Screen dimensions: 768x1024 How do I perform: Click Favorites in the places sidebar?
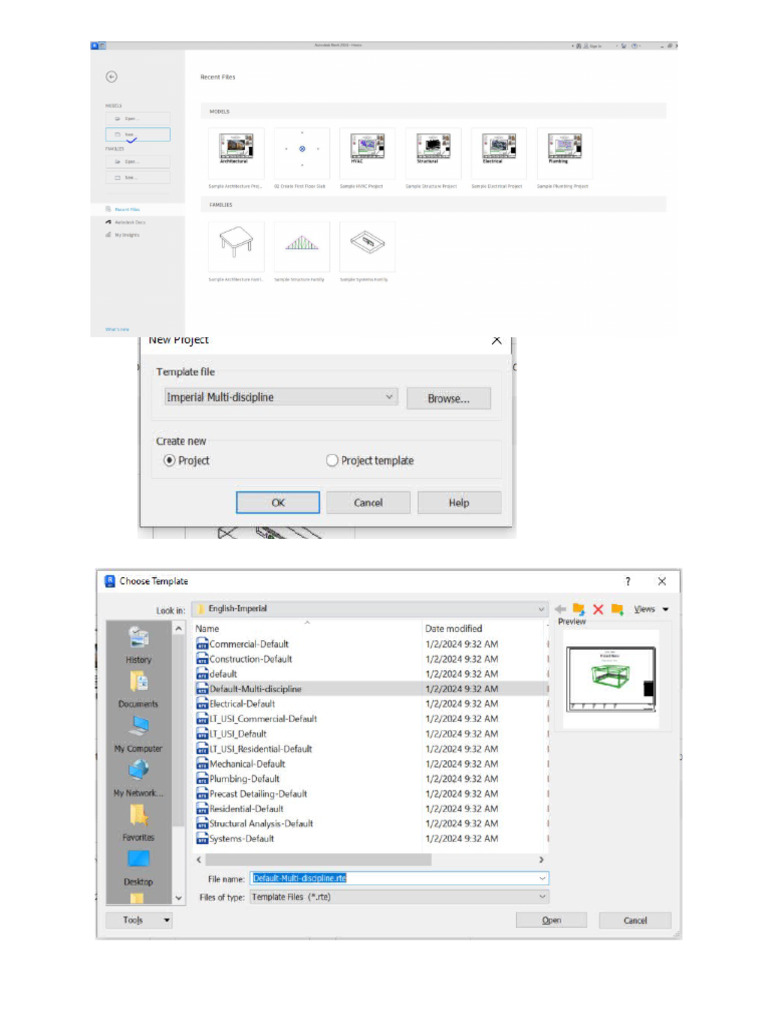(138, 823)
